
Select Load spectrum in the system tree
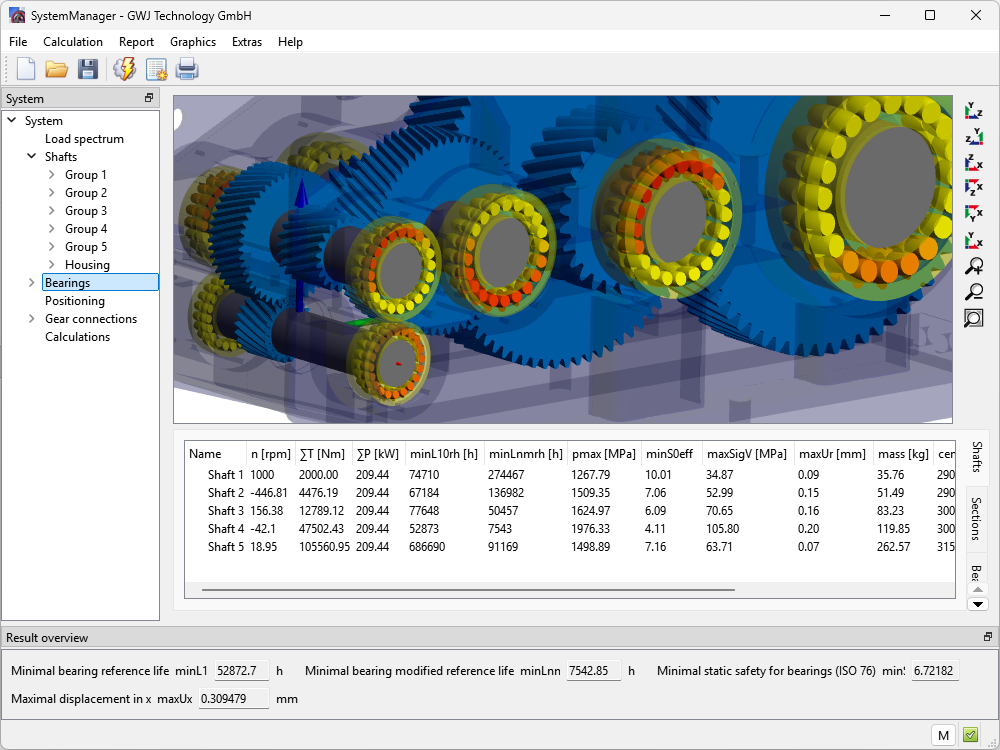click(x=84, y=139)
